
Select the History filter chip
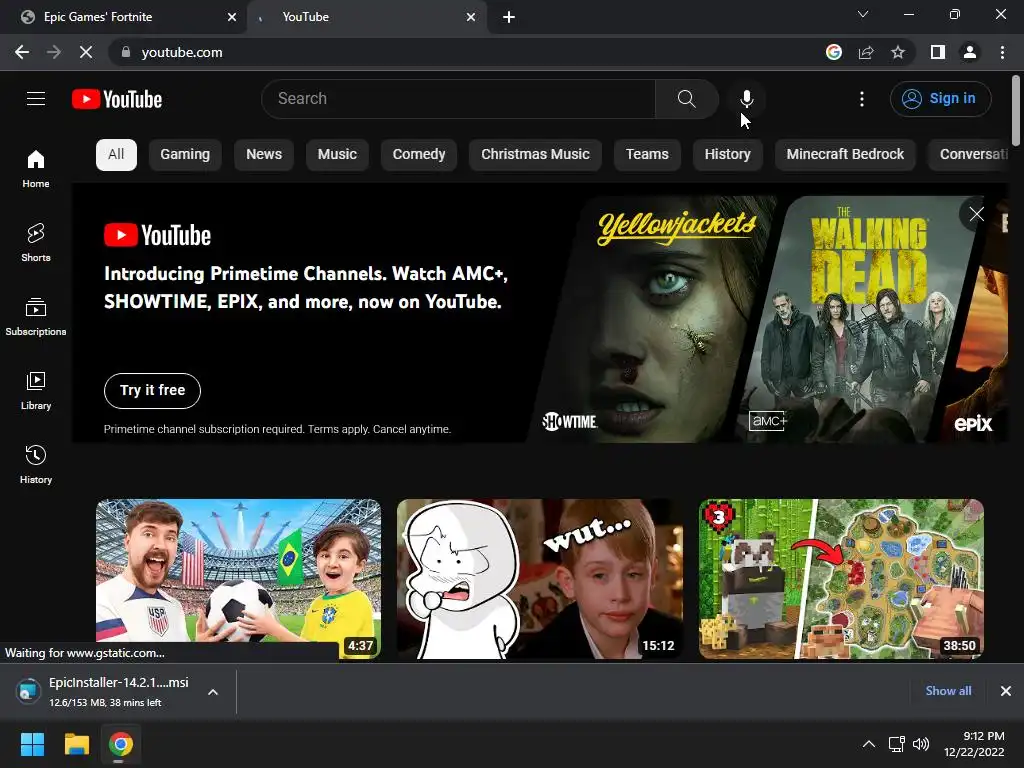(728, 155)
